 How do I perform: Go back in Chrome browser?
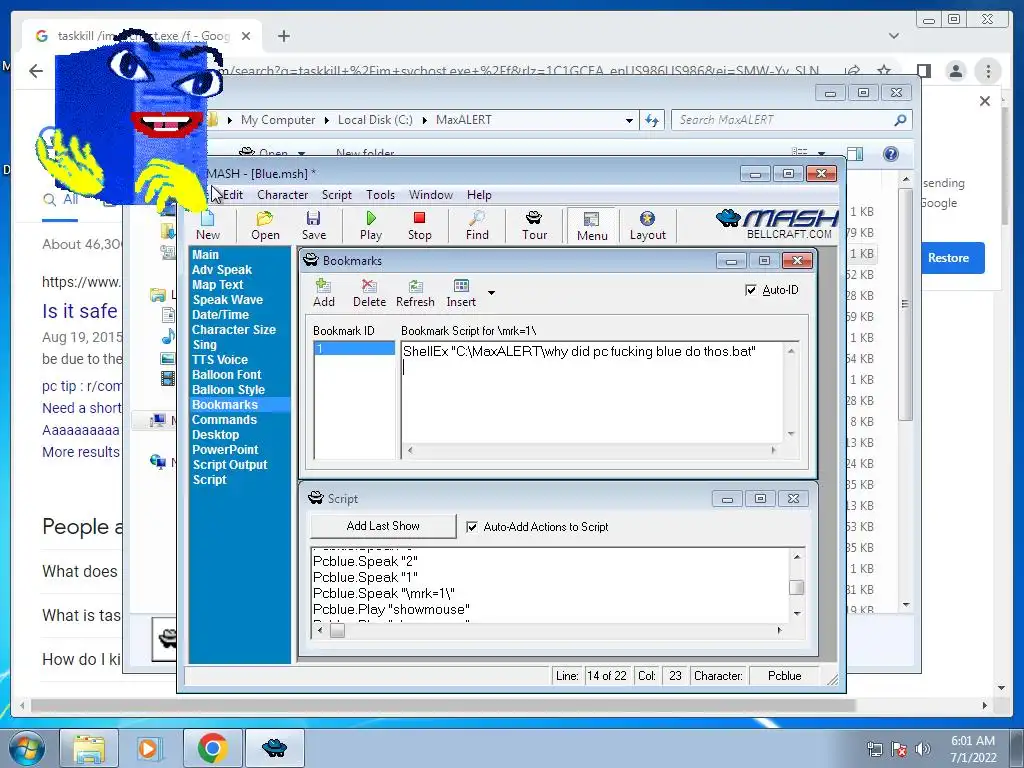tap(36, 71)
